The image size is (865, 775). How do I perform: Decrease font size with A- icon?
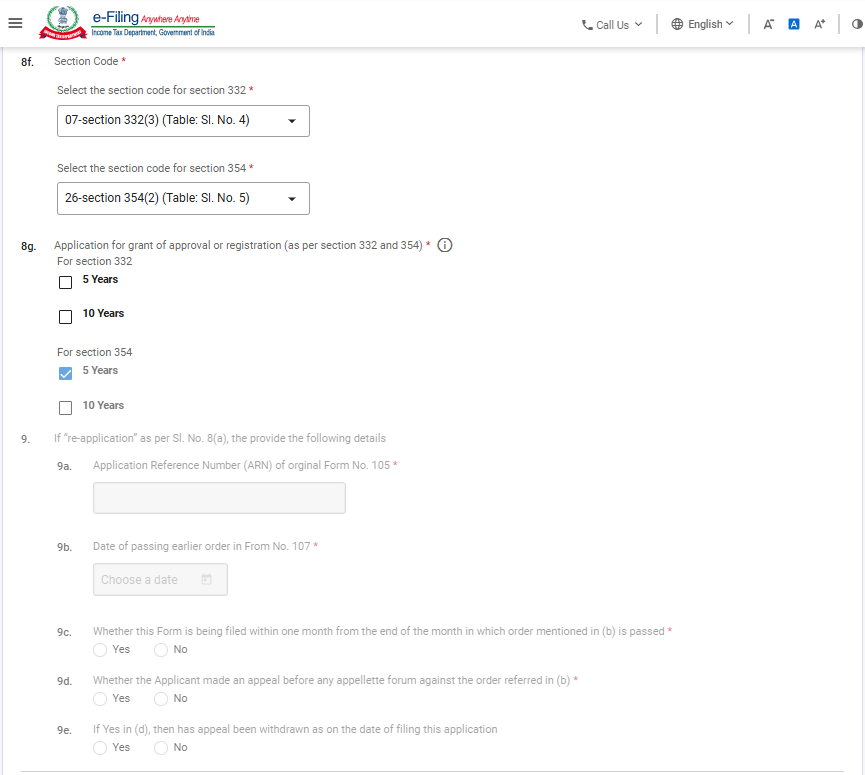click(x=768, y=24)
